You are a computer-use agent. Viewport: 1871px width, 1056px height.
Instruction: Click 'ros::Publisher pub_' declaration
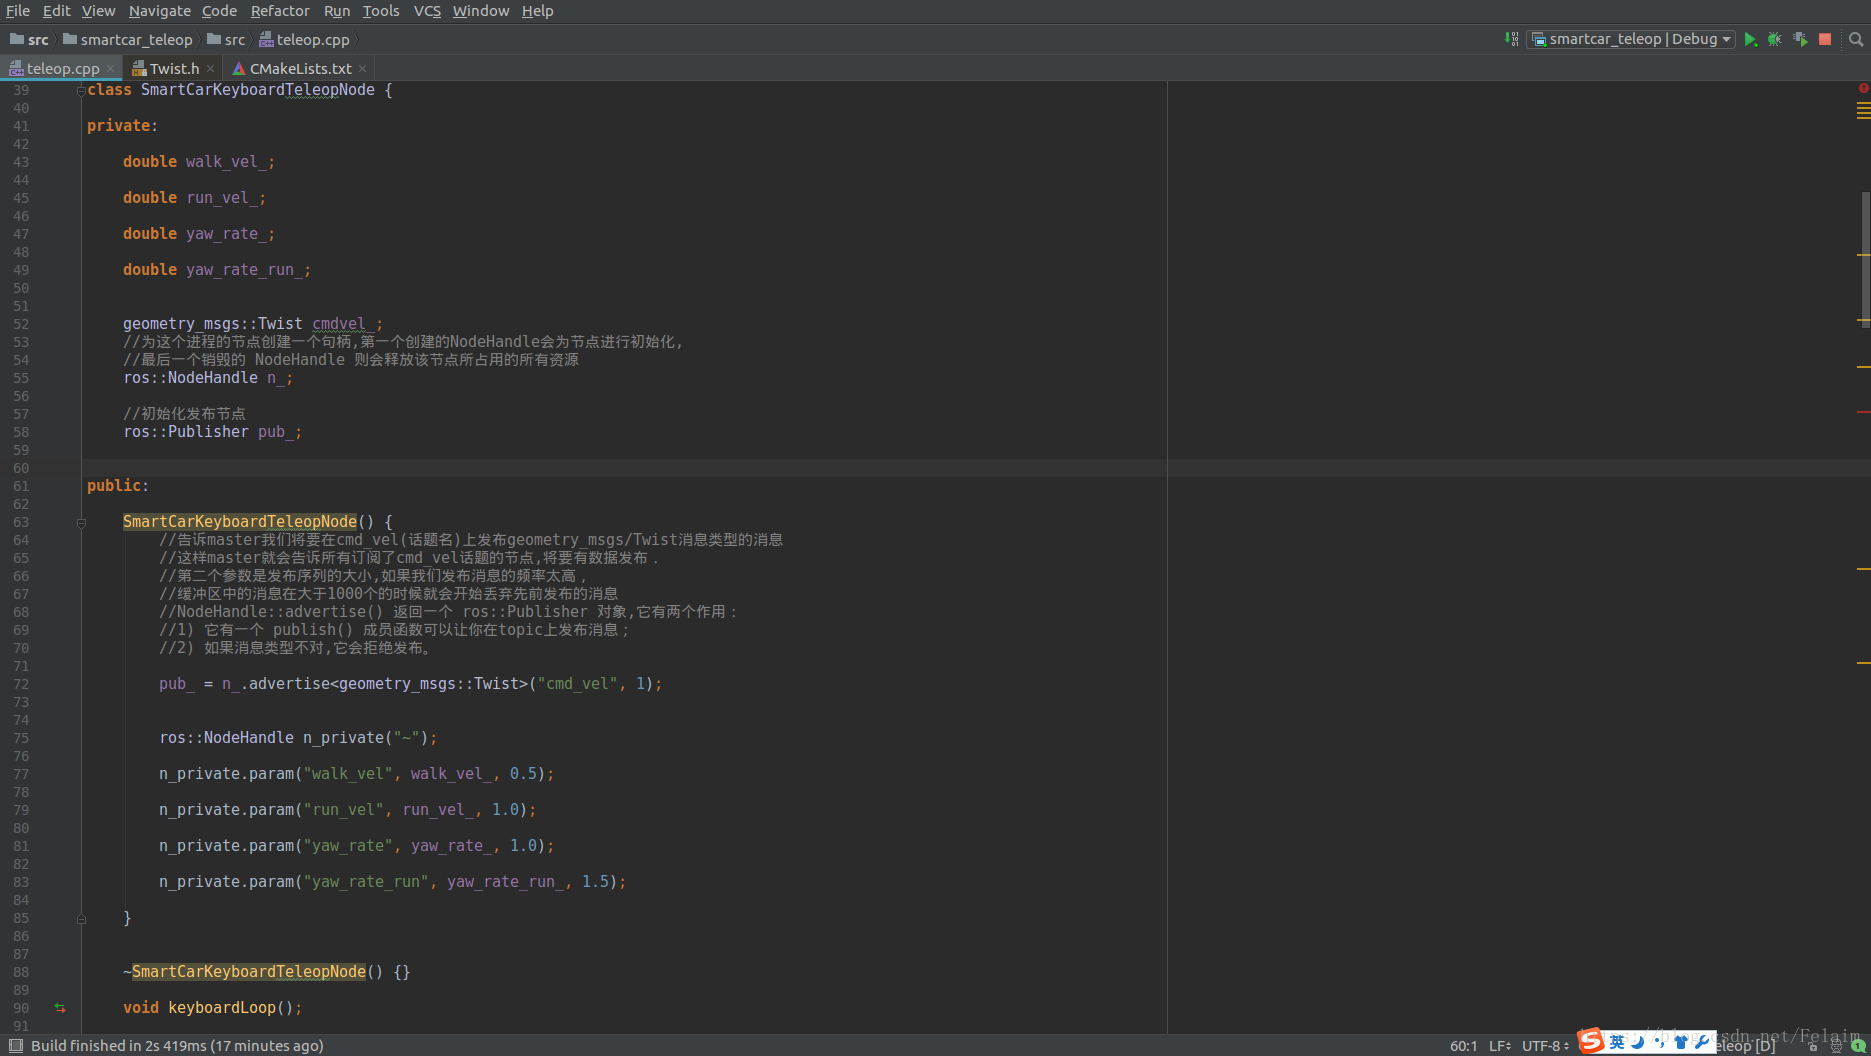[212, 432]
